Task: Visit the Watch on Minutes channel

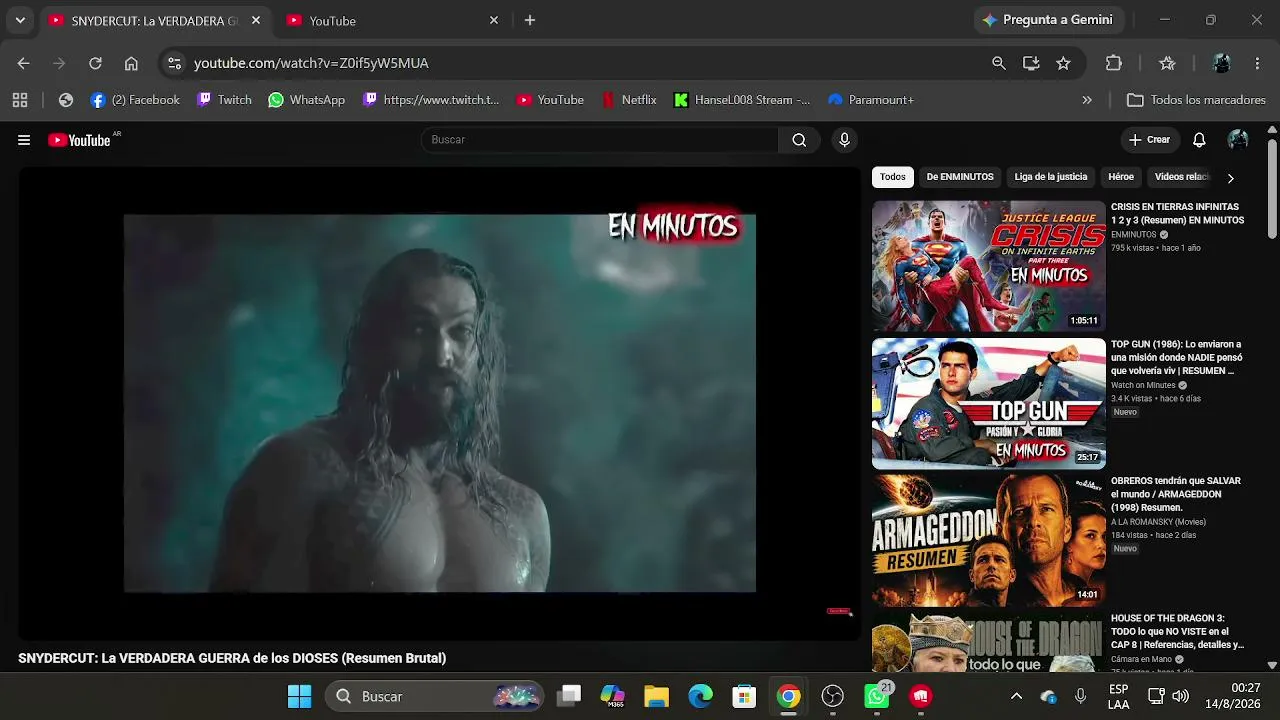Action: [x=1143, y=385]
